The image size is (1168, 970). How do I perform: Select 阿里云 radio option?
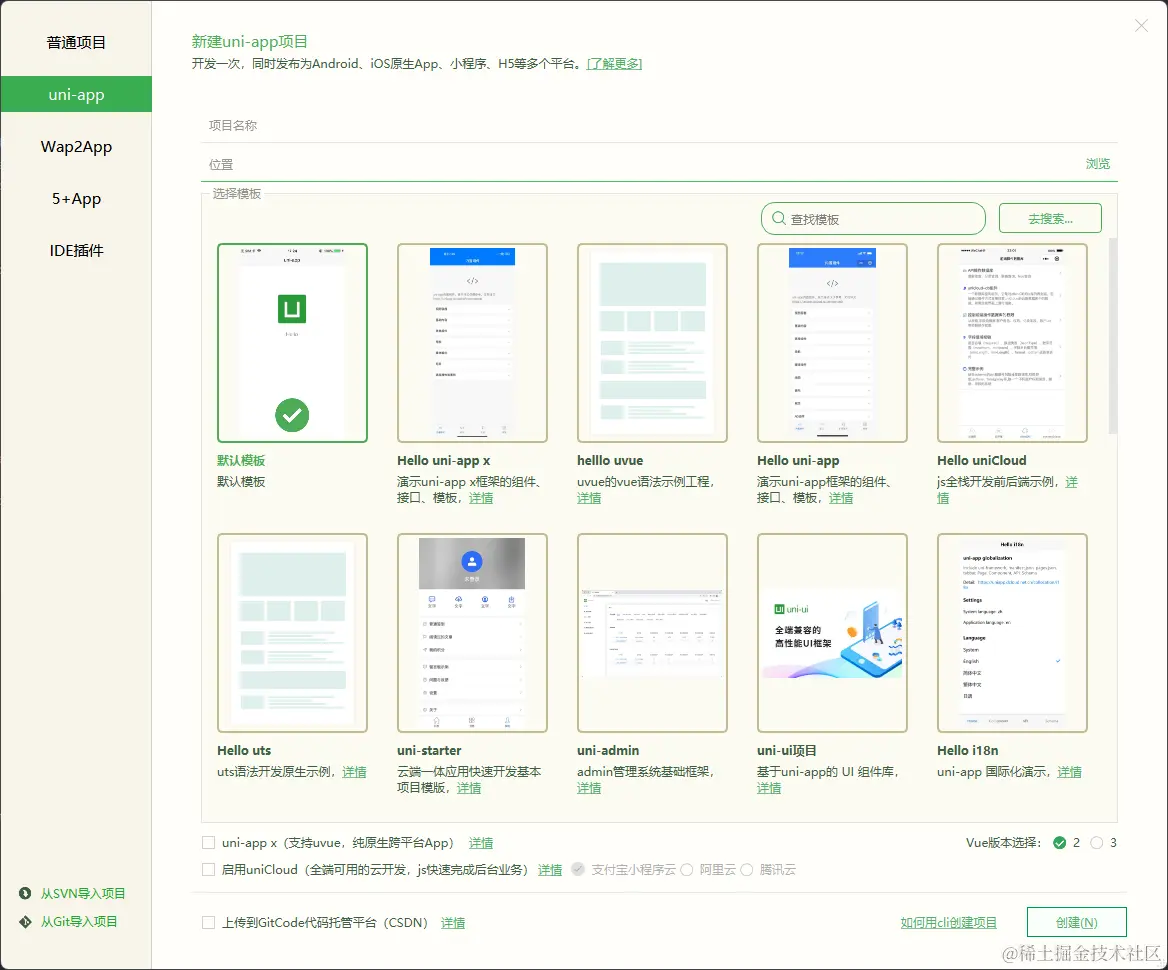[687, 869]
